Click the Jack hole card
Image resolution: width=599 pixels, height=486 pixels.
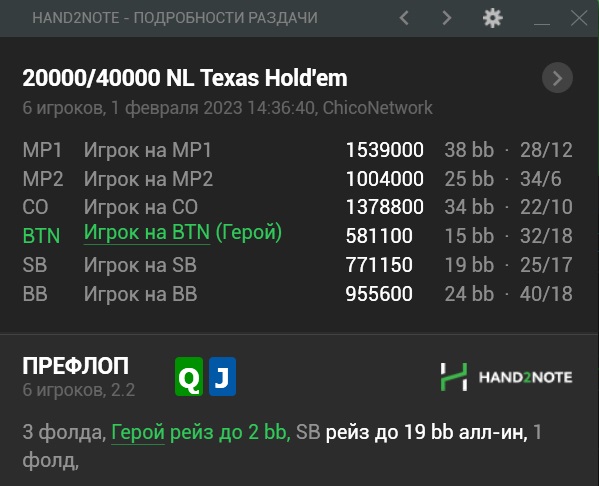click(x=222, y=376)
